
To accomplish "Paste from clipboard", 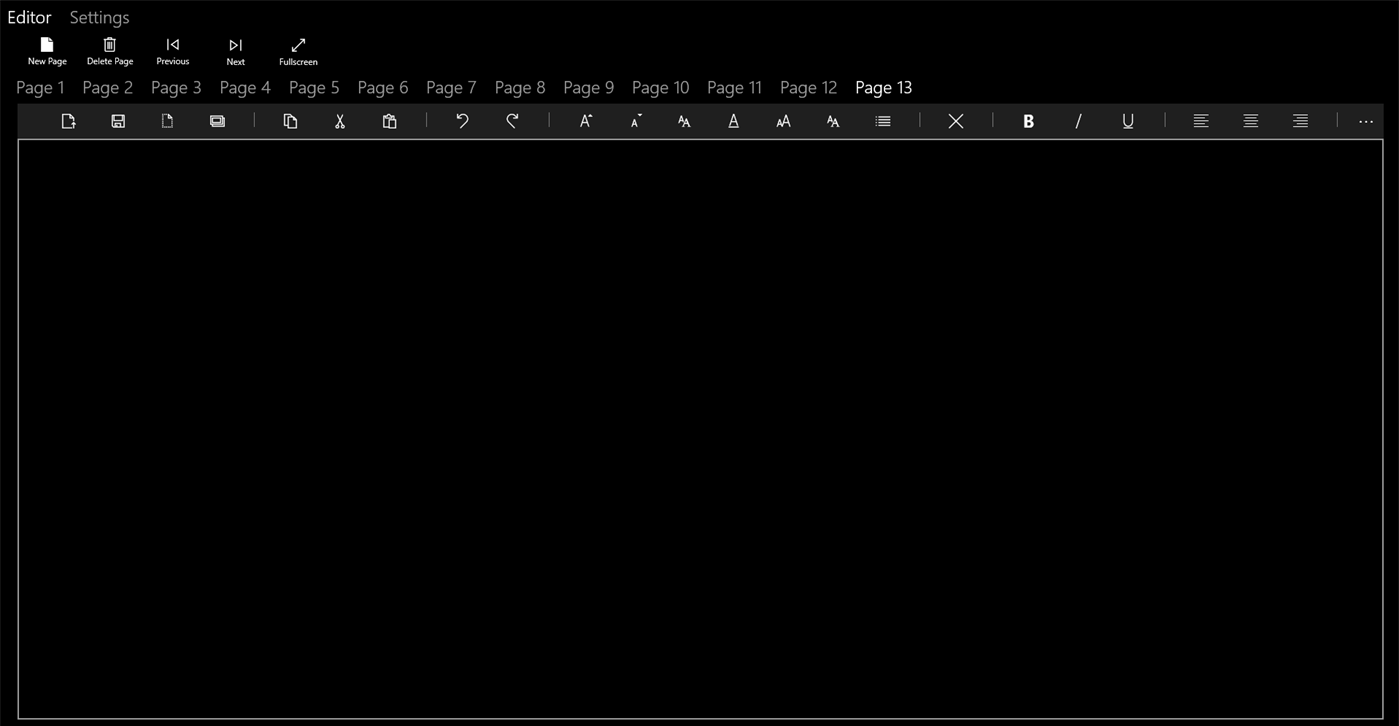I will point(389,121).
